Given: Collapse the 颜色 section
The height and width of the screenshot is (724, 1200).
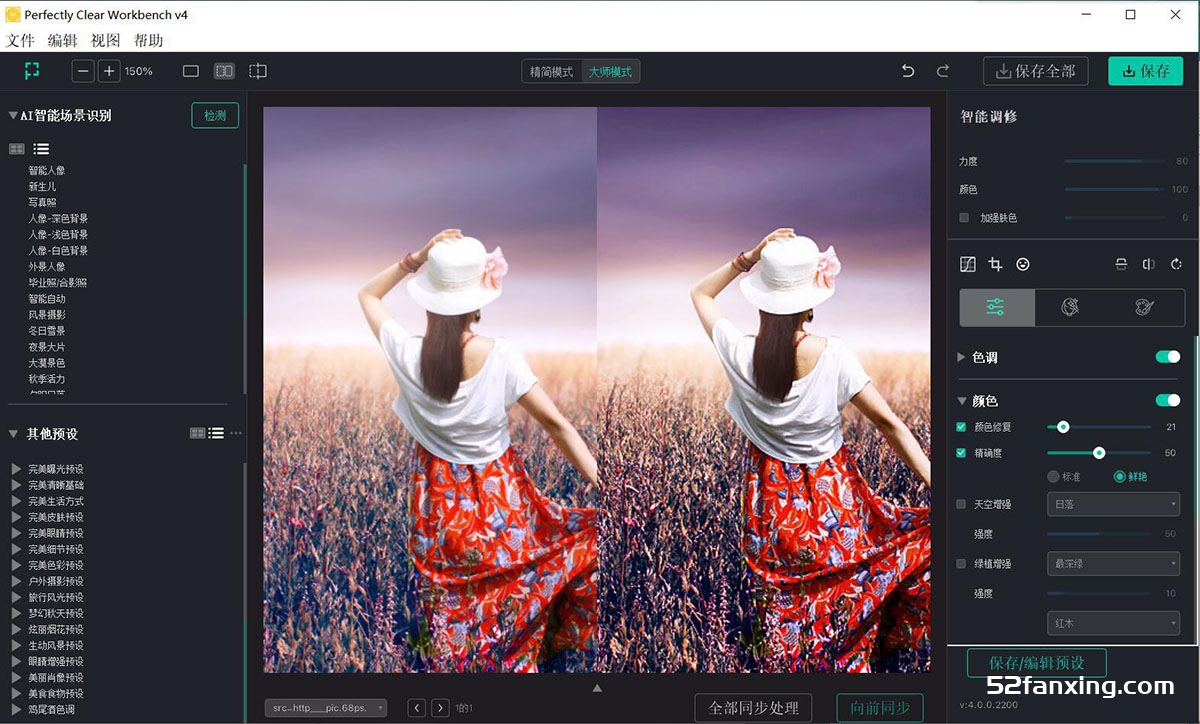Looking at the screenshot, I should pos(962,400).
